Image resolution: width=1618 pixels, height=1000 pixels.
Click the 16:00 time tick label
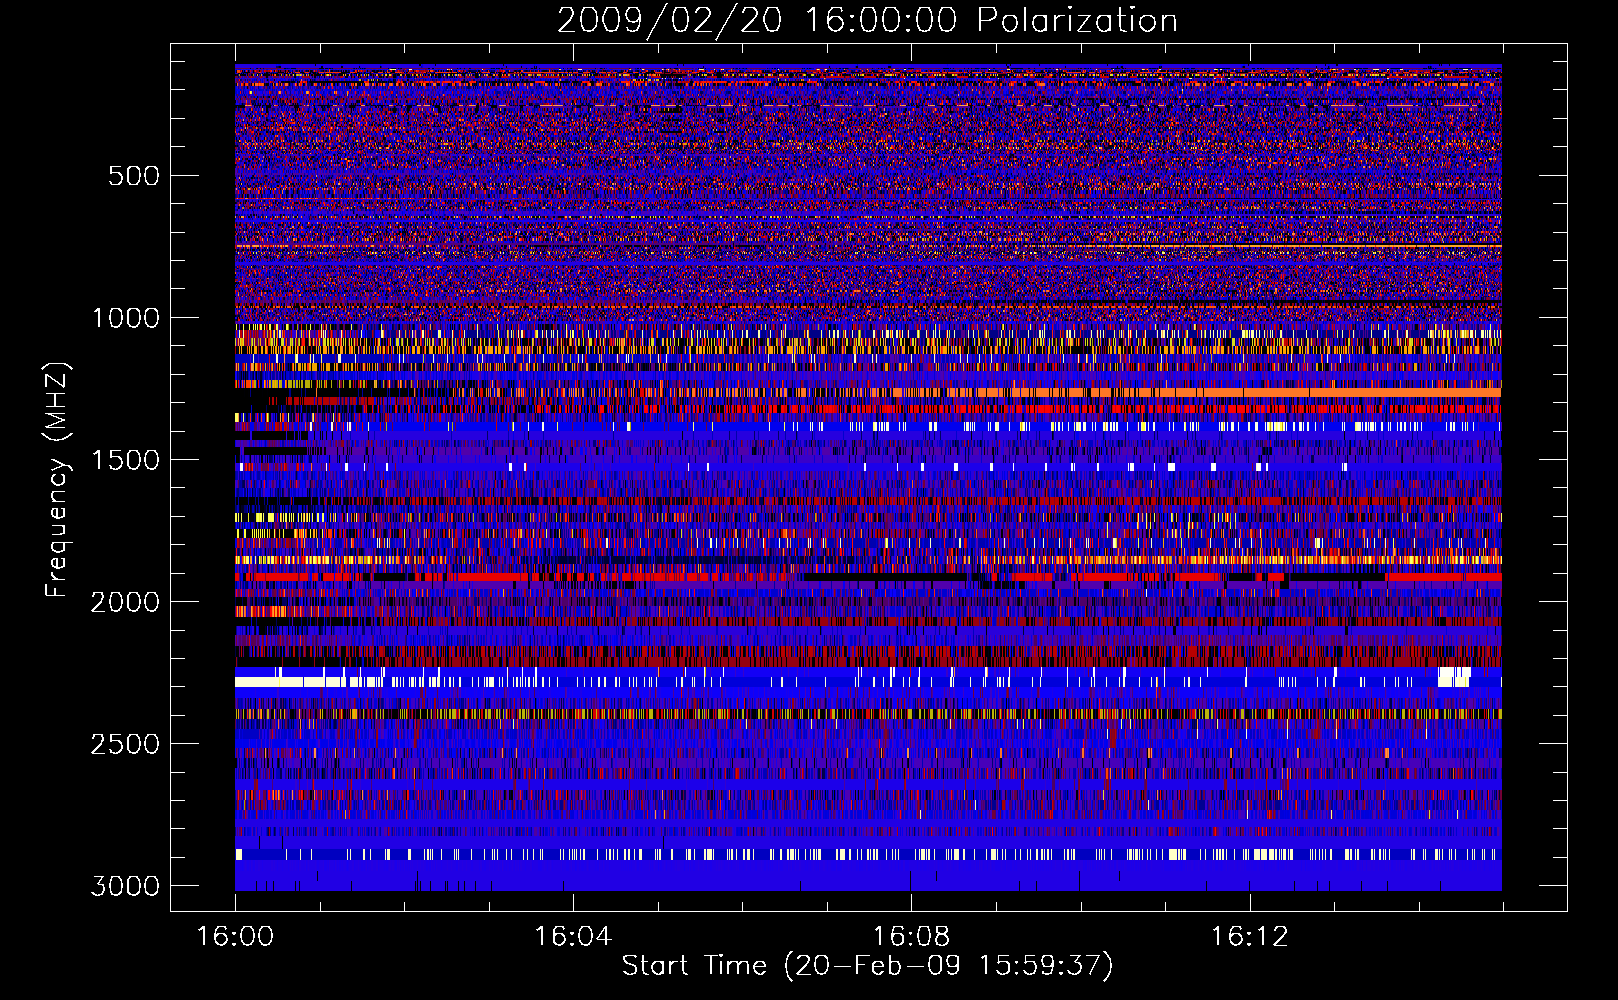tap(235, 937)
